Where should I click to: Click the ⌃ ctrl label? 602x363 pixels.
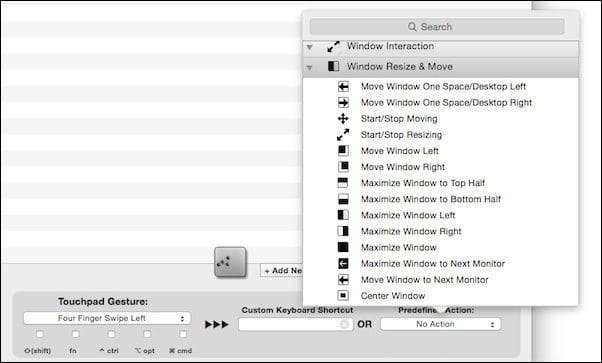tap(109, 351)
